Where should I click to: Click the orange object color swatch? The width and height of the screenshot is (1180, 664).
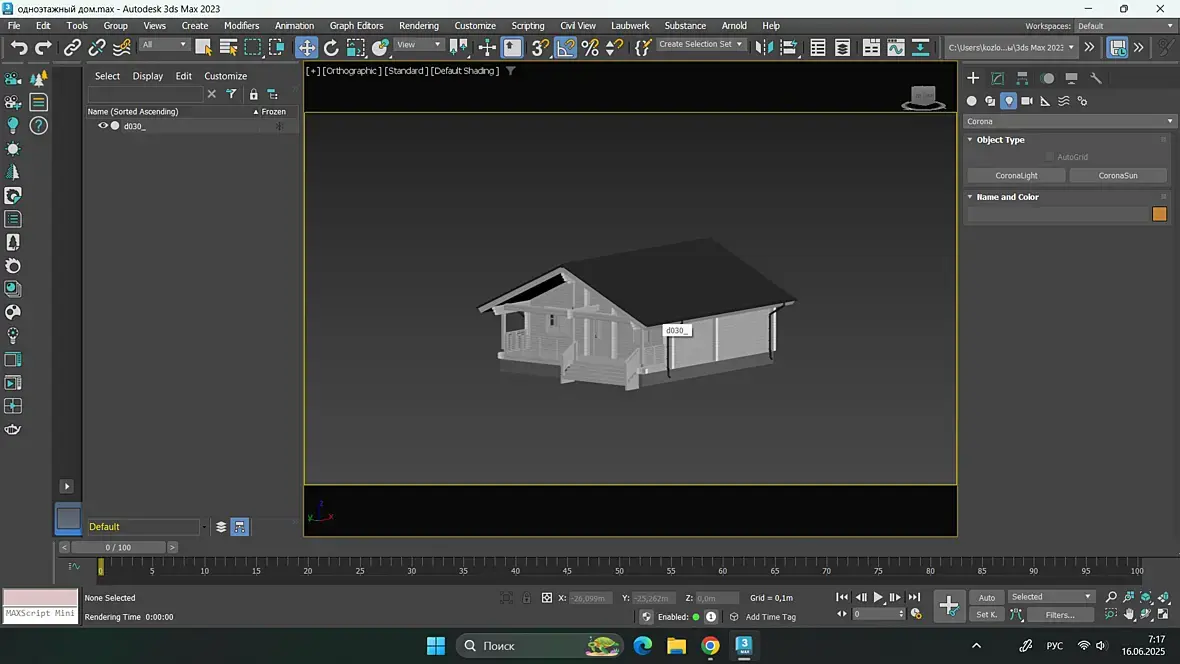(x=1159, y=214)
